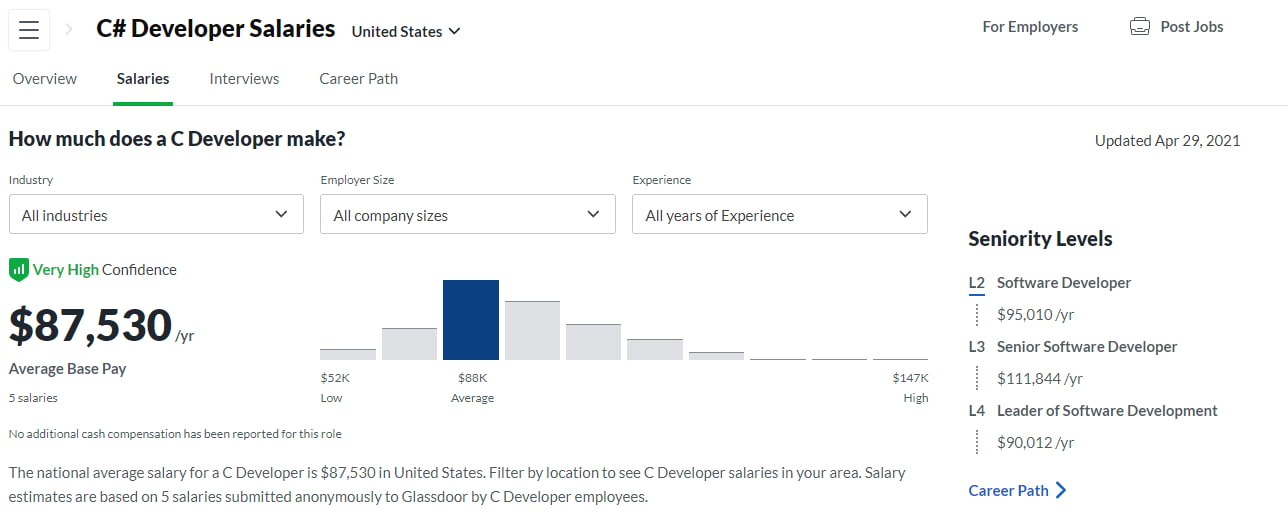The width and height of the screenshot is (1288, 526).
Task: Select the L2 Software Developer level
Action: pyautogui.click(x=1063, y=283)
